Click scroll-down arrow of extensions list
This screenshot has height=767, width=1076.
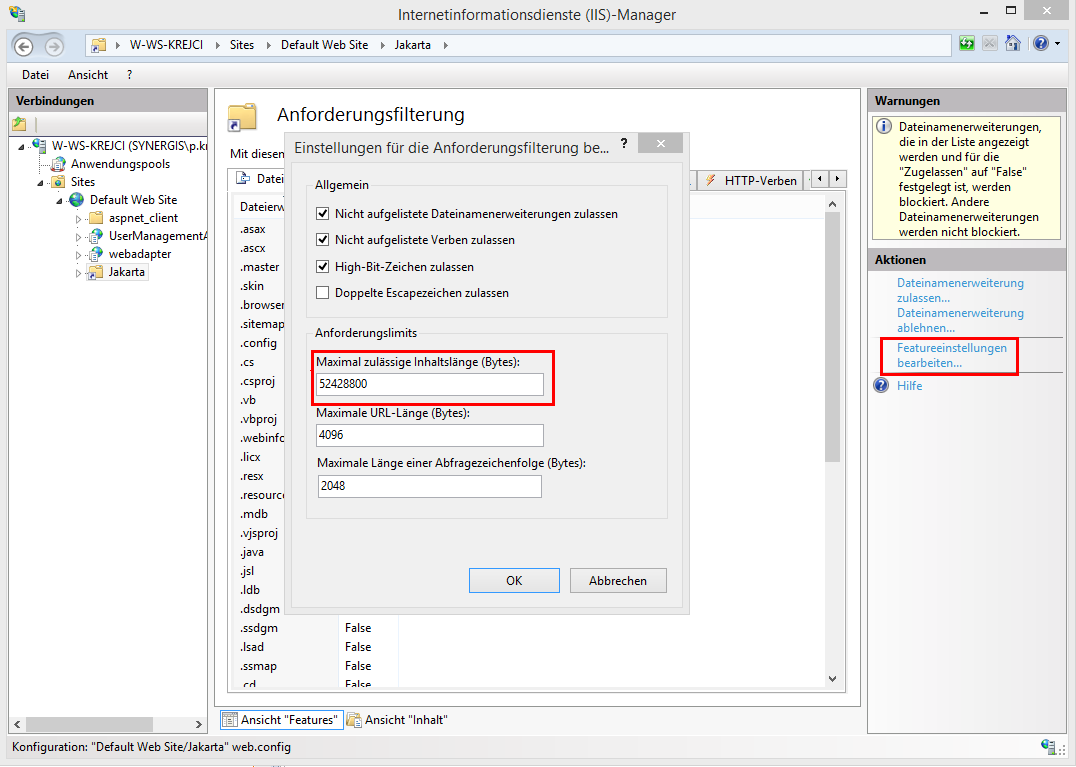coord(832,678)
